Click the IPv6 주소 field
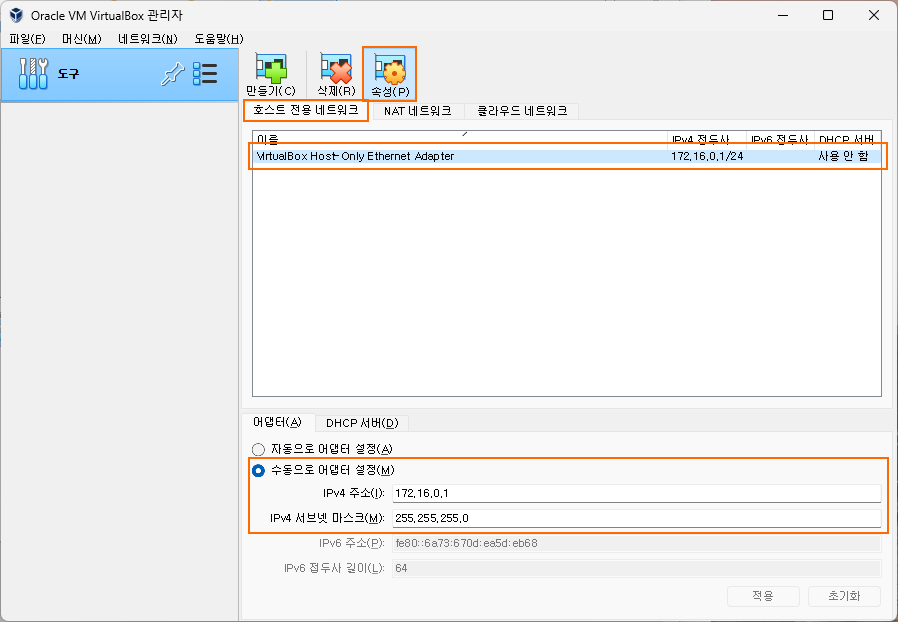Image resolution: width=898 pixels, height=622 pixels. click(636, 544)
